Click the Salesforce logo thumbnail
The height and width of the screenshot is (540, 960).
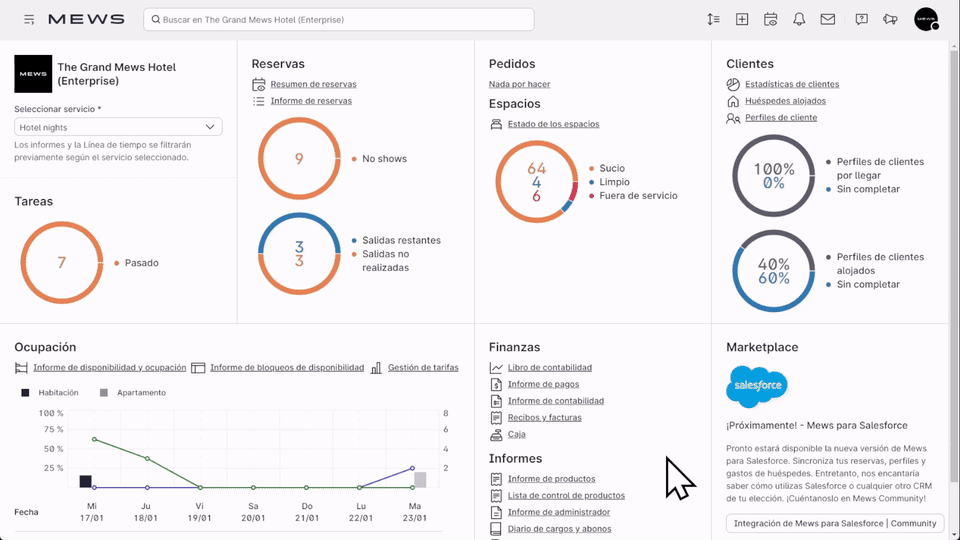tap(757, 387)
